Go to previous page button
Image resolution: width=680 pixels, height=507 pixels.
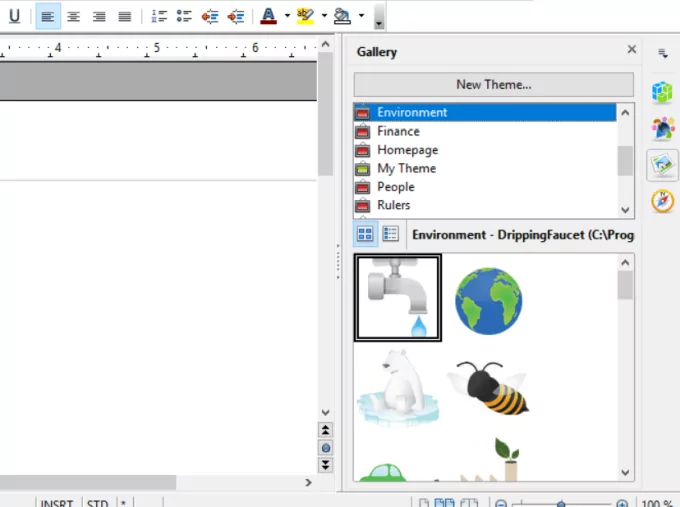point(326,430)
